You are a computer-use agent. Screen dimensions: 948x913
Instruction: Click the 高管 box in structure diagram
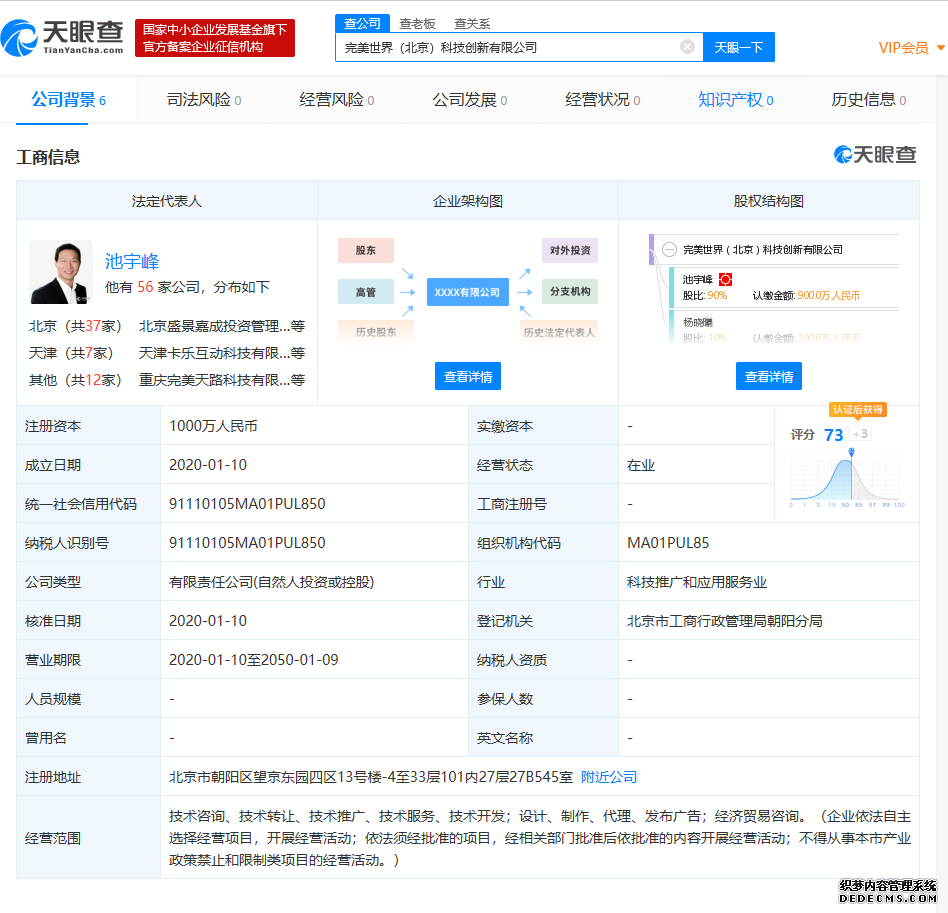click(x=366, y=292)
